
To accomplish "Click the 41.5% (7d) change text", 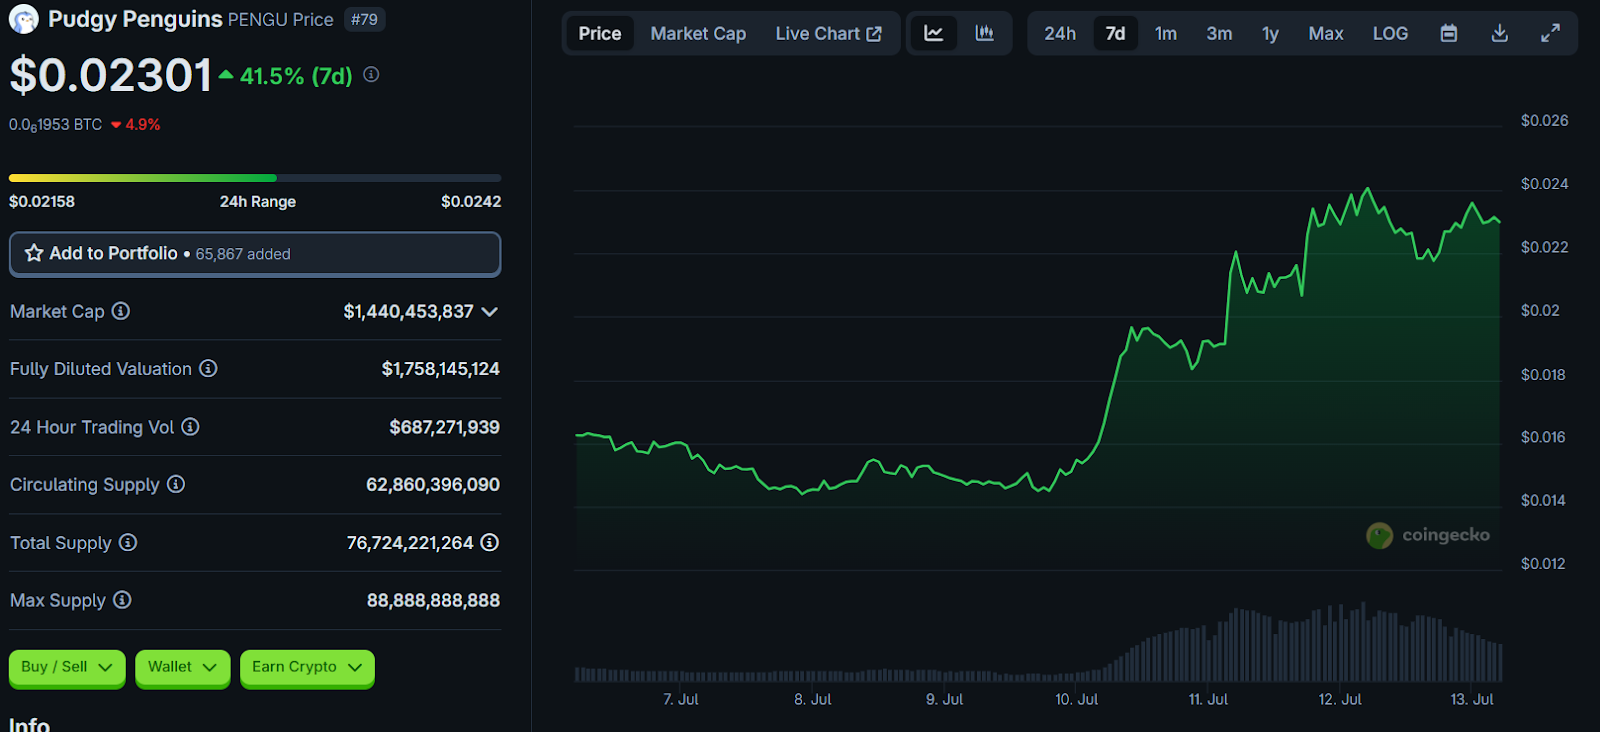I will point(296,76).
